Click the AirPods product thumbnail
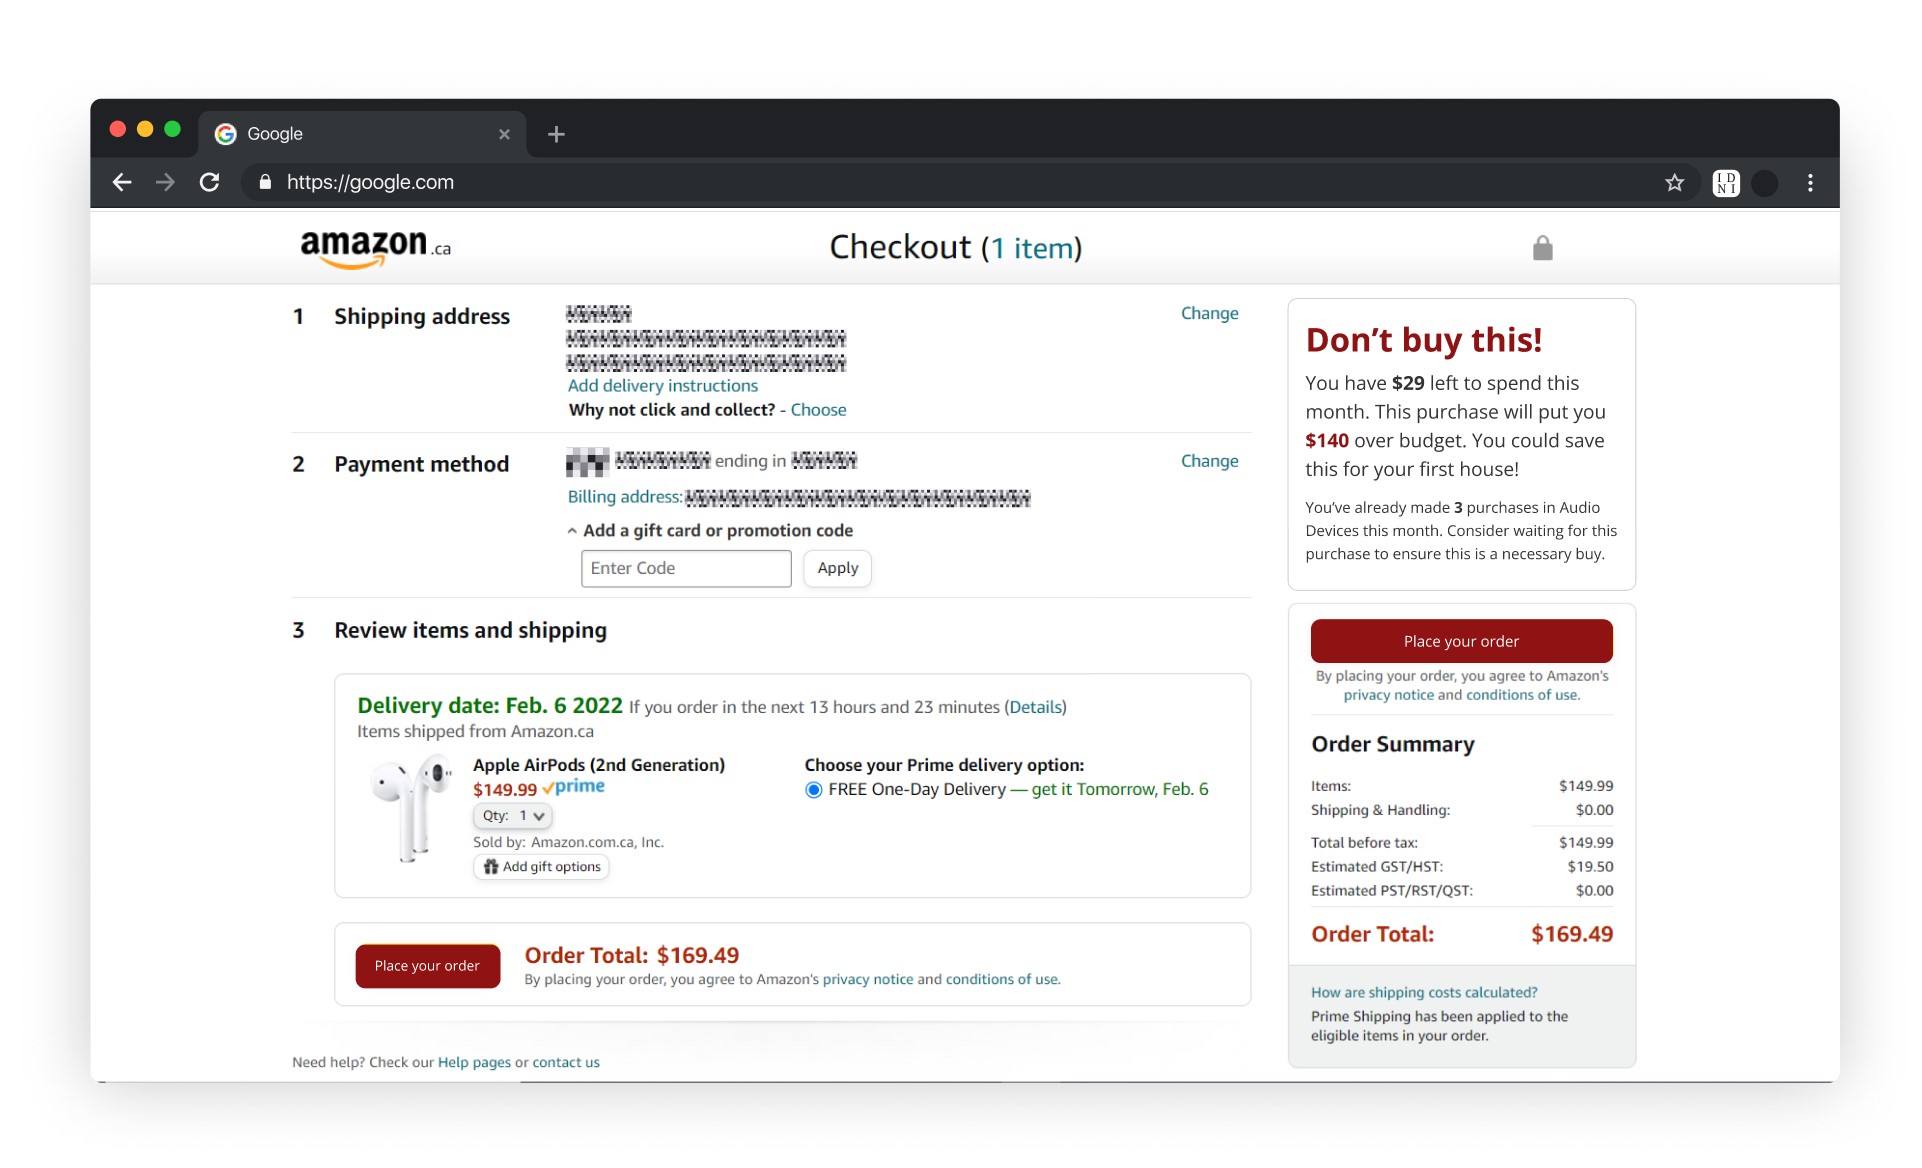Image resolution: width=1922 pixels, height=1168 pixels. [410, 808]
